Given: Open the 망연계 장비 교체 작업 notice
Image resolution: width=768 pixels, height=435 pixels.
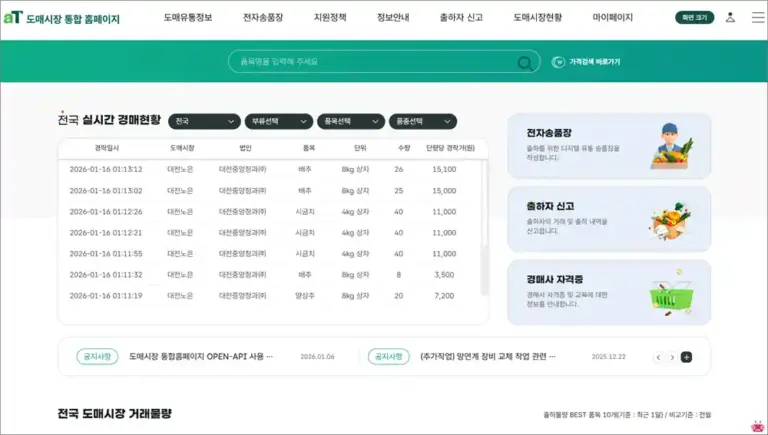Looking at the screenshot, I should click(x=488, y=357).
